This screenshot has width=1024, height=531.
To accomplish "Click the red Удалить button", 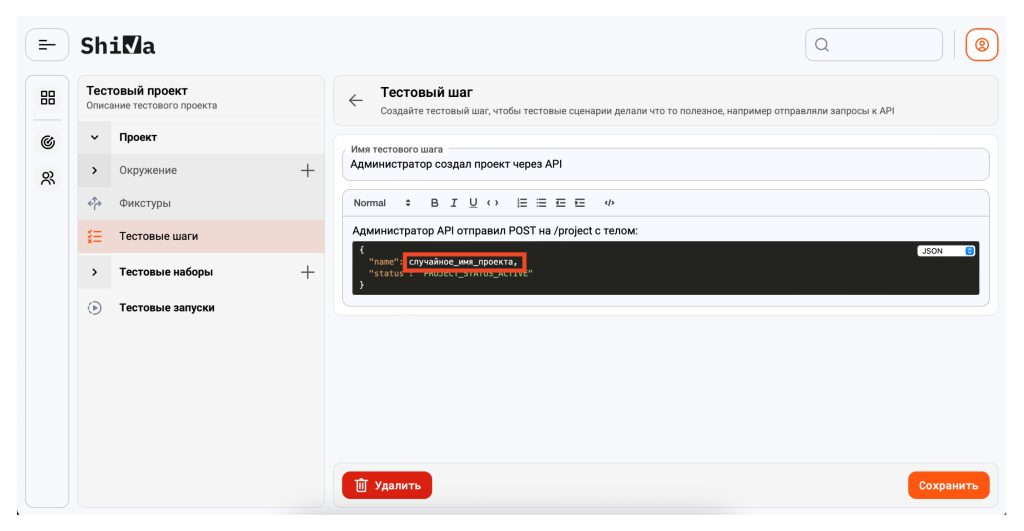I will click(387, 486).
